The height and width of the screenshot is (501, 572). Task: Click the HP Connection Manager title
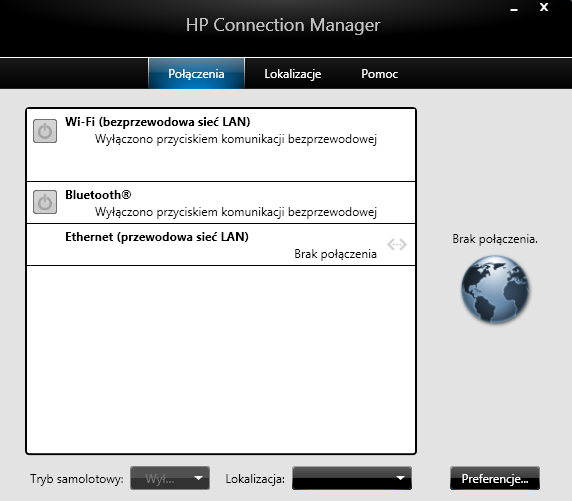[283, 25]
